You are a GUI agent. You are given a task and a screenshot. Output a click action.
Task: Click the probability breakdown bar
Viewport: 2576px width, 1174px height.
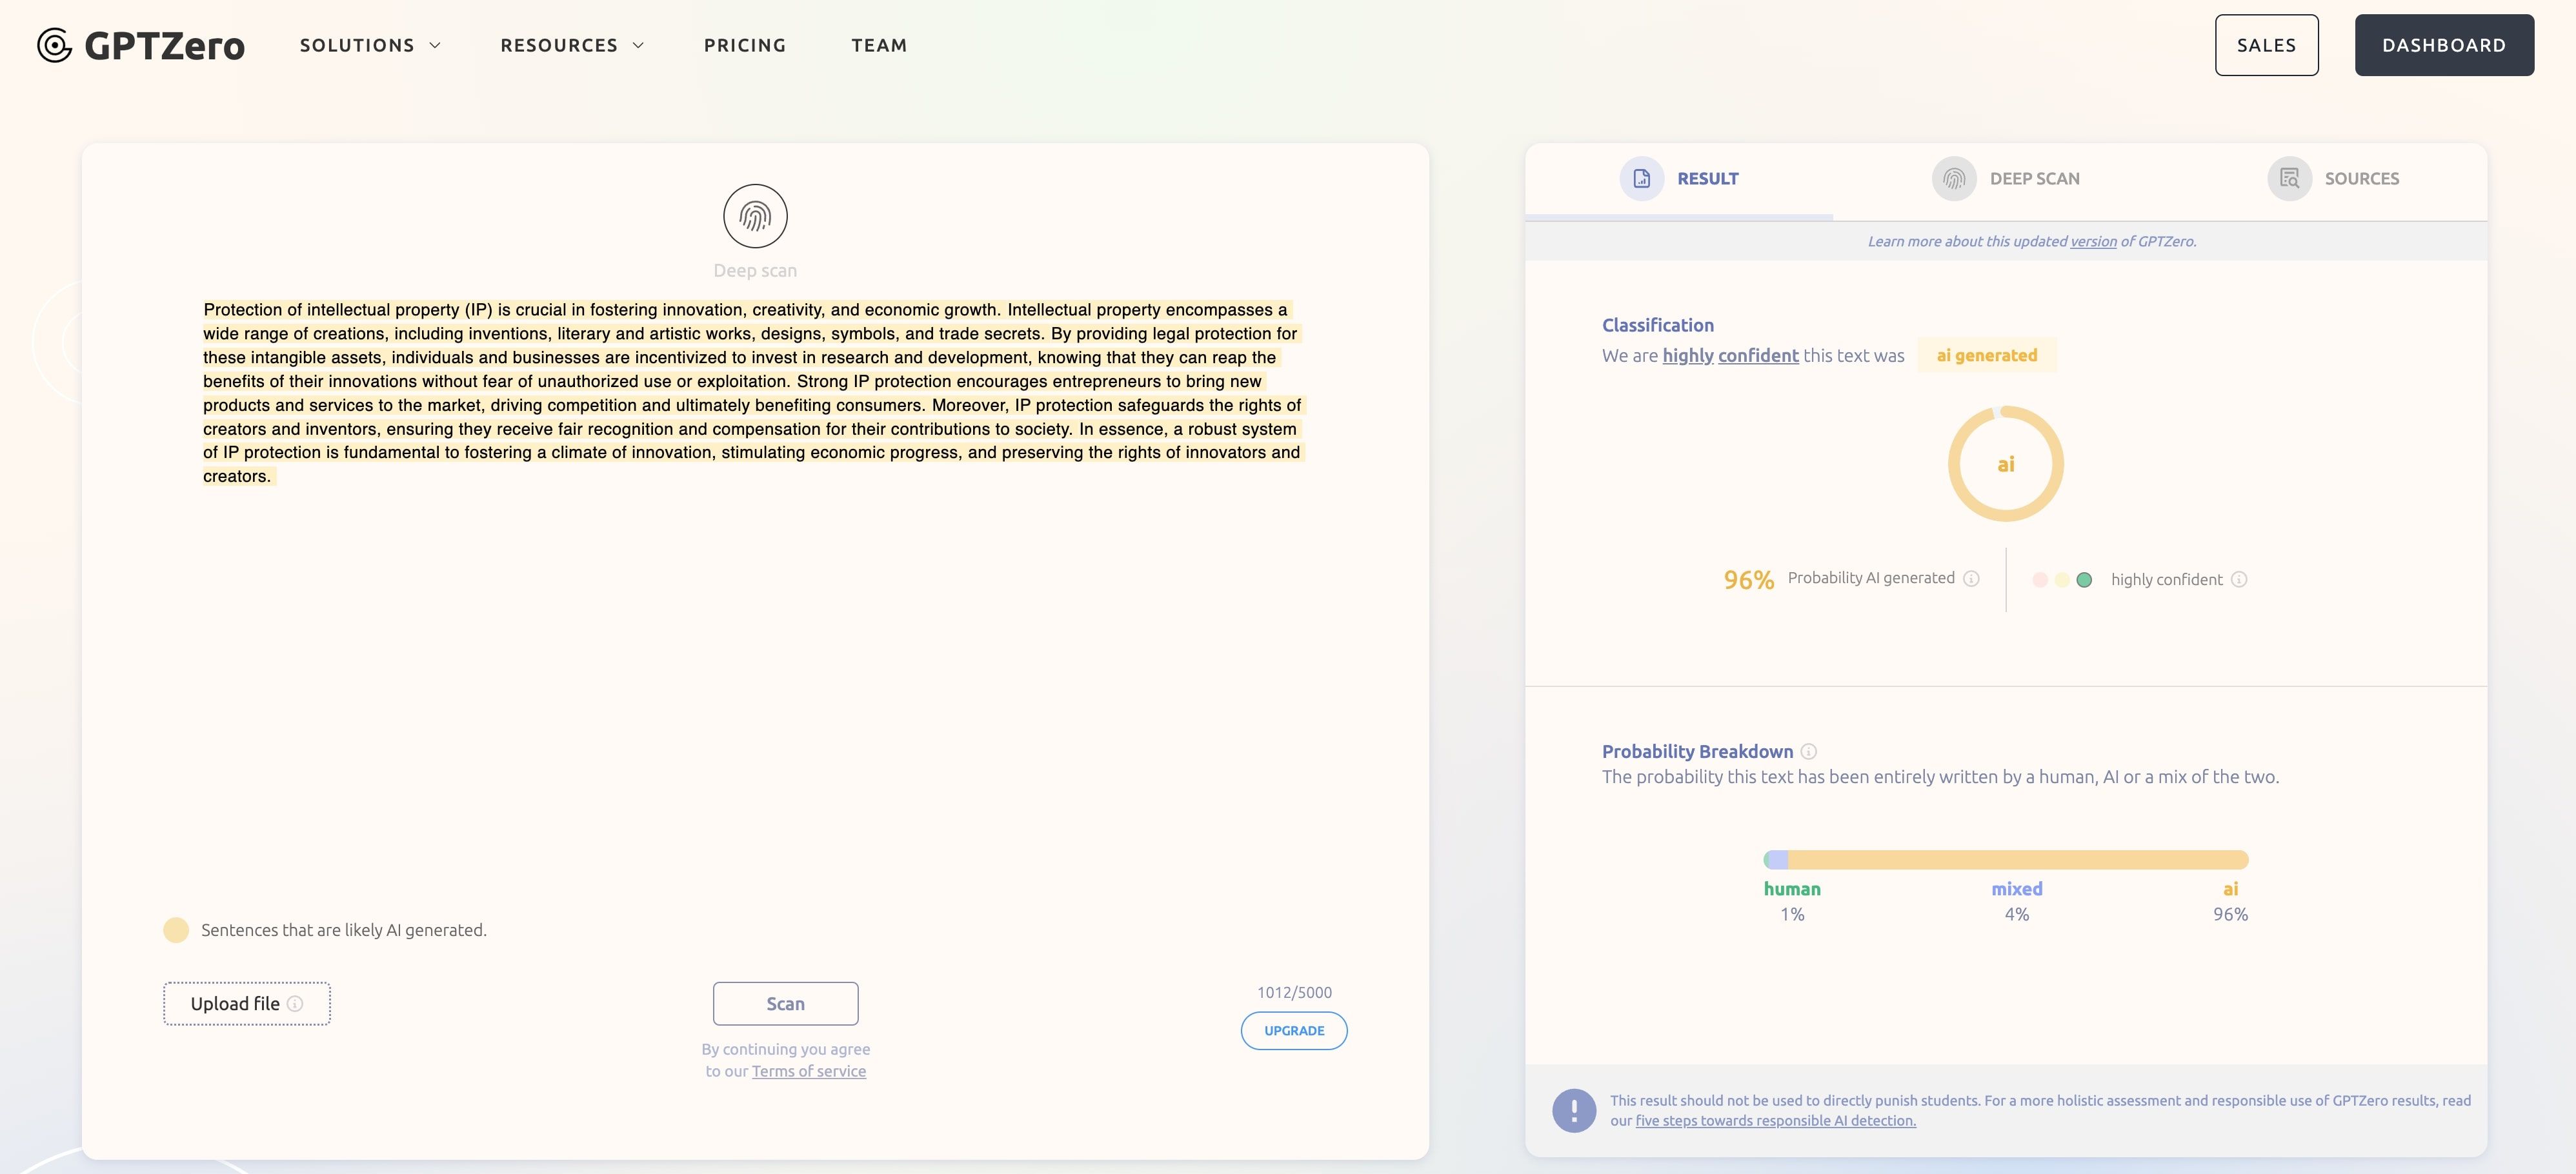click(x=2005, y=860)
